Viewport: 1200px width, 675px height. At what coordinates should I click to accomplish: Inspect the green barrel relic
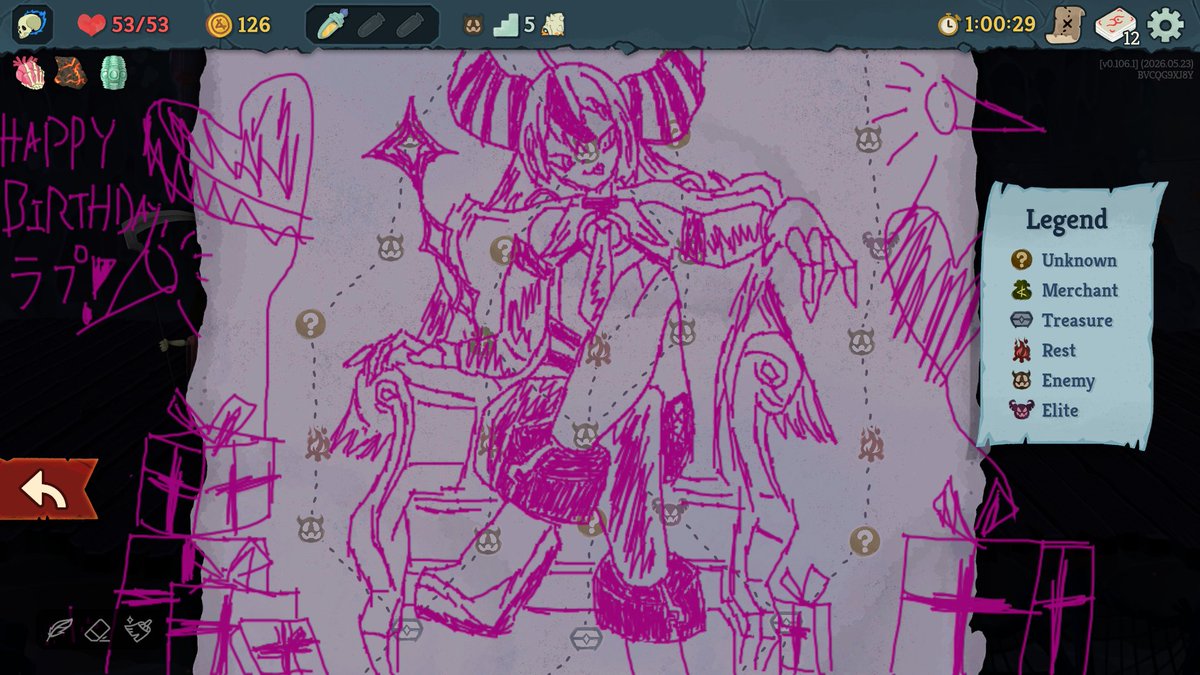pyautogui.click(x=112, y=72)
